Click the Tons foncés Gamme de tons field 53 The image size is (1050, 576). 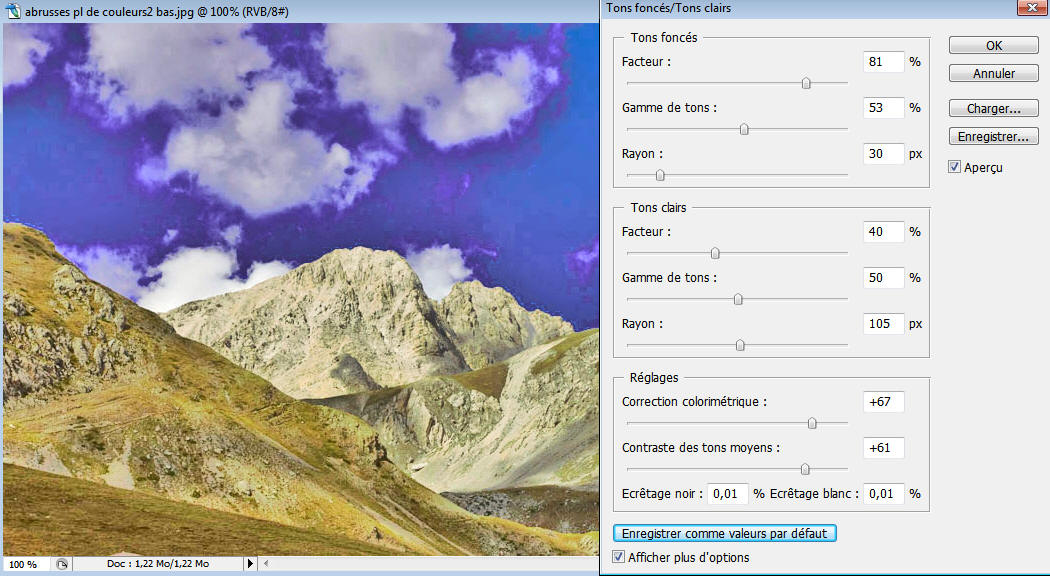[884, 108]
